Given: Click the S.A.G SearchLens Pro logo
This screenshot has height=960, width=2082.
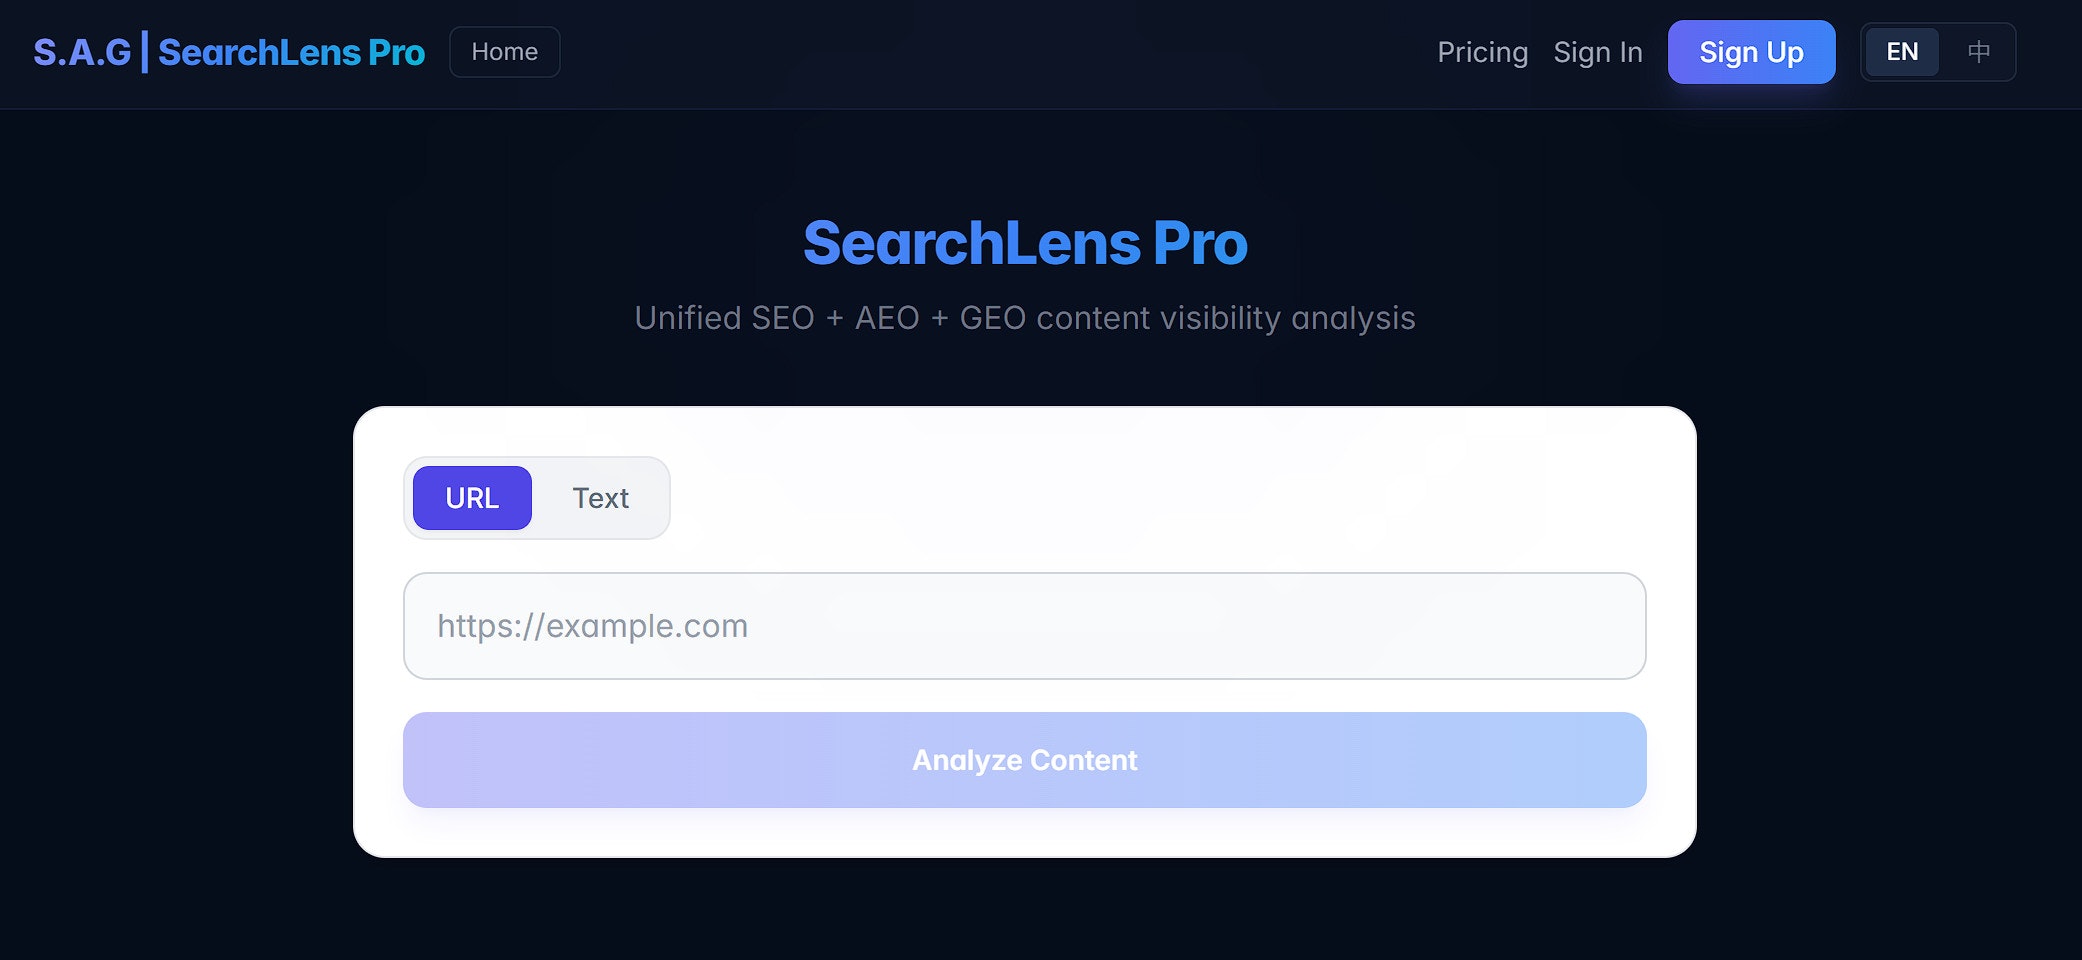Looking at the screenshot, I should (x=228, y=52).
